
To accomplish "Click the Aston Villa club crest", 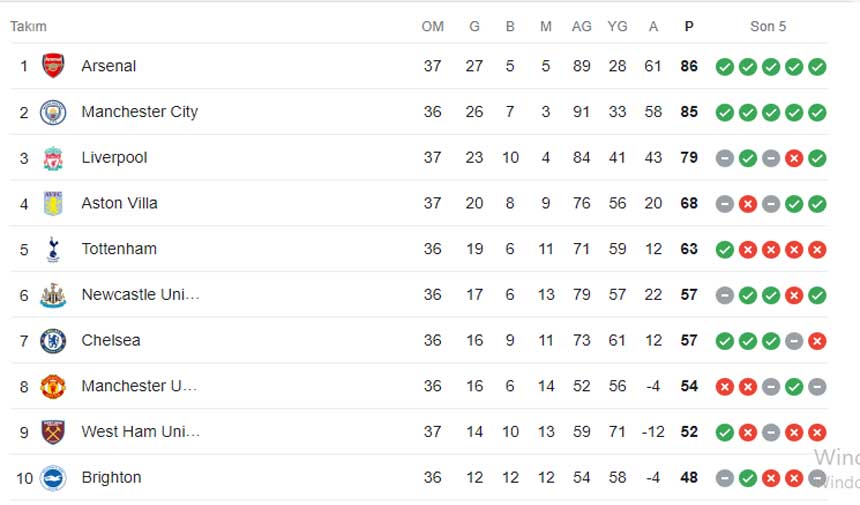I will (53, 203).
